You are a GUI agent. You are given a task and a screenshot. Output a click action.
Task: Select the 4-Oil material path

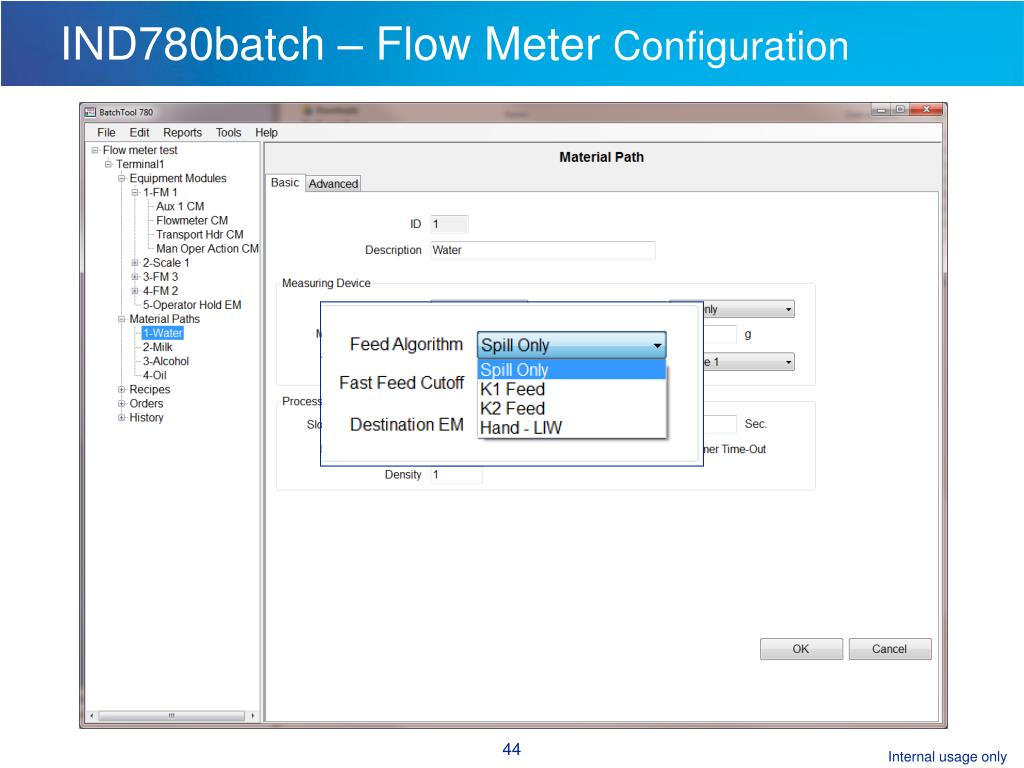point(155,376)
